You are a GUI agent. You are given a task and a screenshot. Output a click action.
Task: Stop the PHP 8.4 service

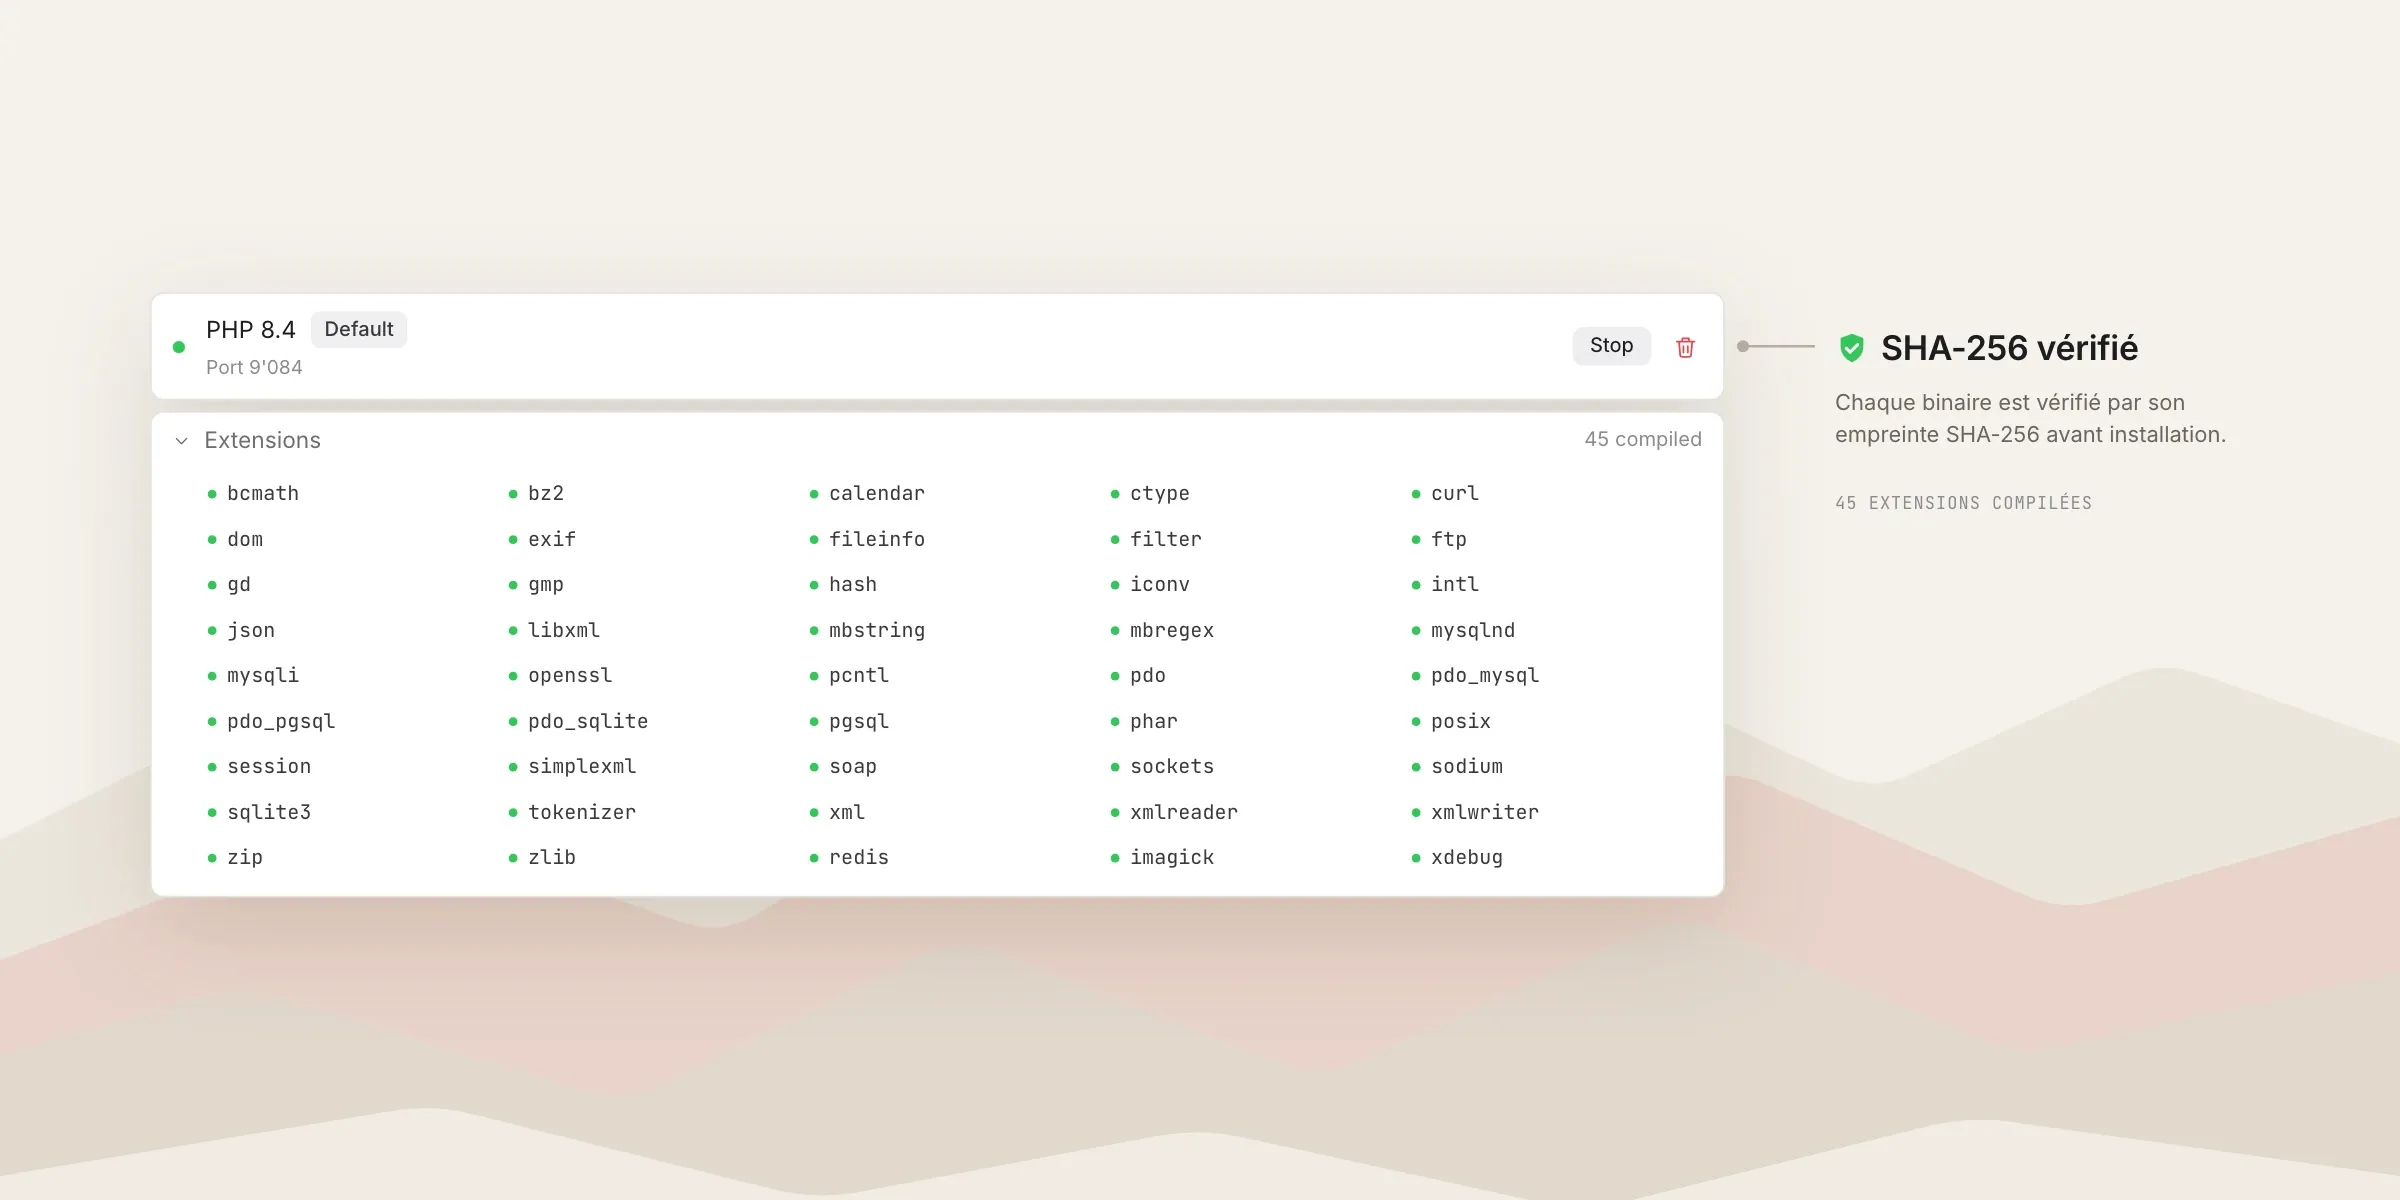click(1611, 346)
